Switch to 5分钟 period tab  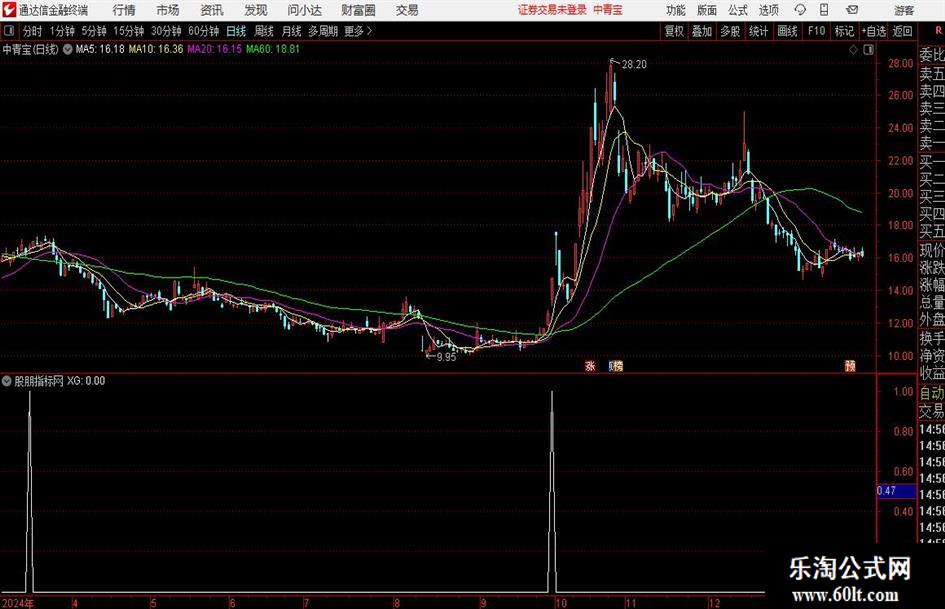click(94, 31)
